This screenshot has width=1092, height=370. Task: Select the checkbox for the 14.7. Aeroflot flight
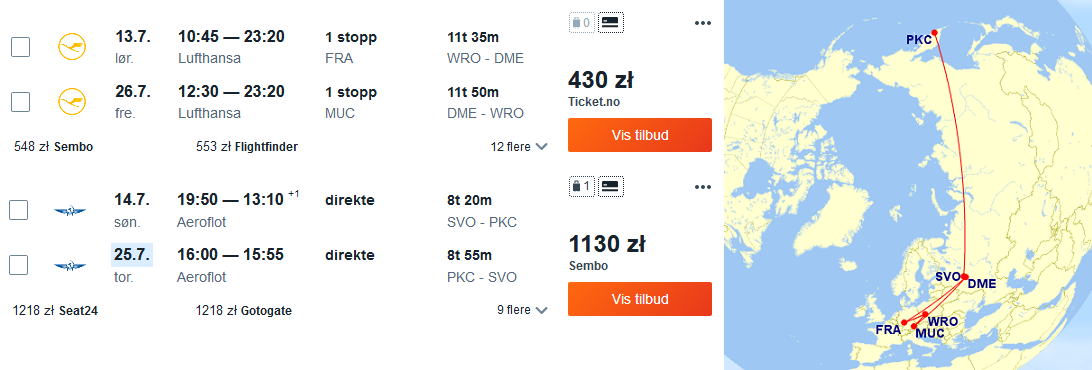tap(19, 210)
